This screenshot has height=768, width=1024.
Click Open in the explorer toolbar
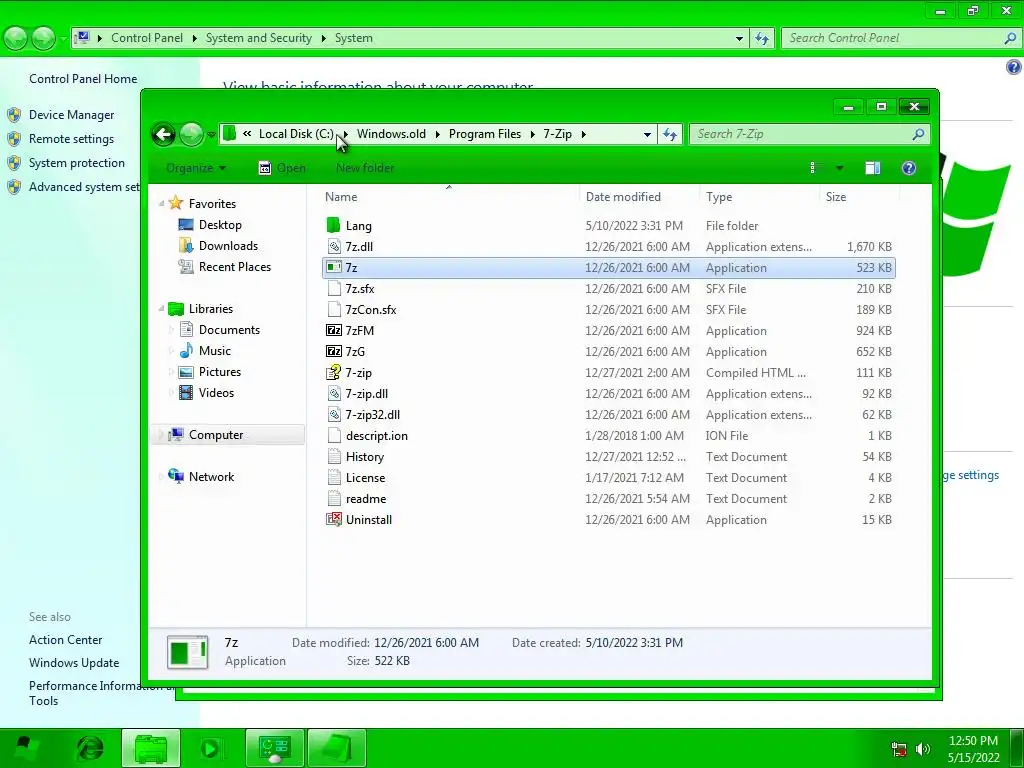(282, 168)
